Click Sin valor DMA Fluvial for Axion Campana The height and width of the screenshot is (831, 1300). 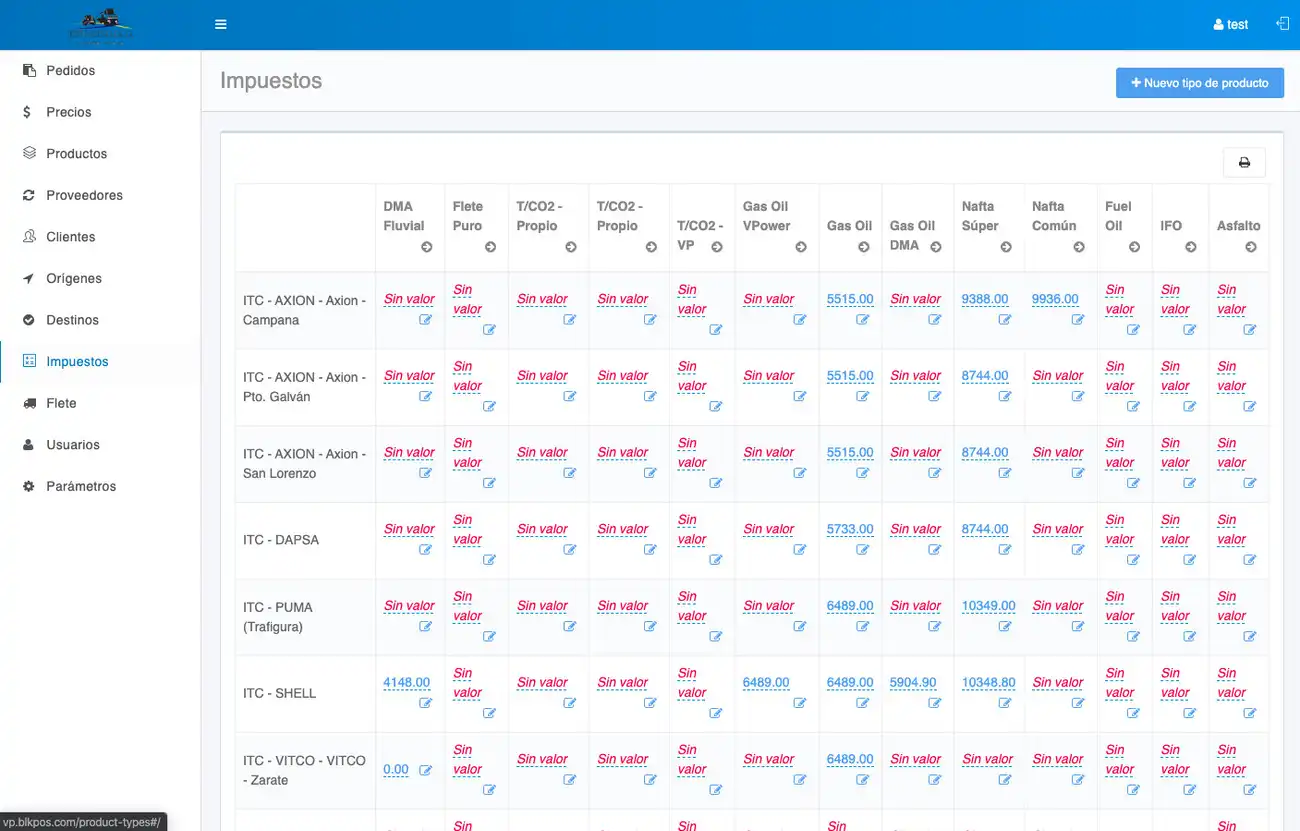point(409,299)
